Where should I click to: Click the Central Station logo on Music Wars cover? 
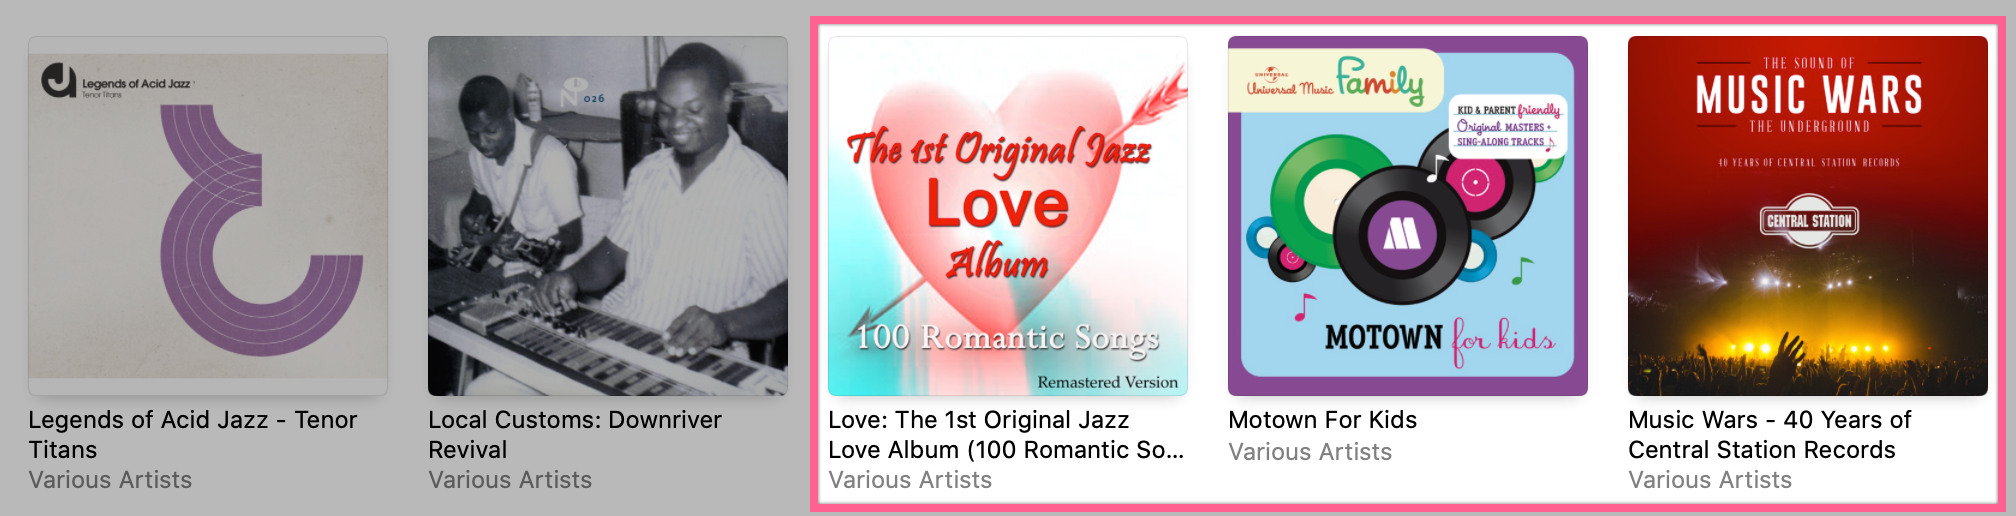(1809, 221)
